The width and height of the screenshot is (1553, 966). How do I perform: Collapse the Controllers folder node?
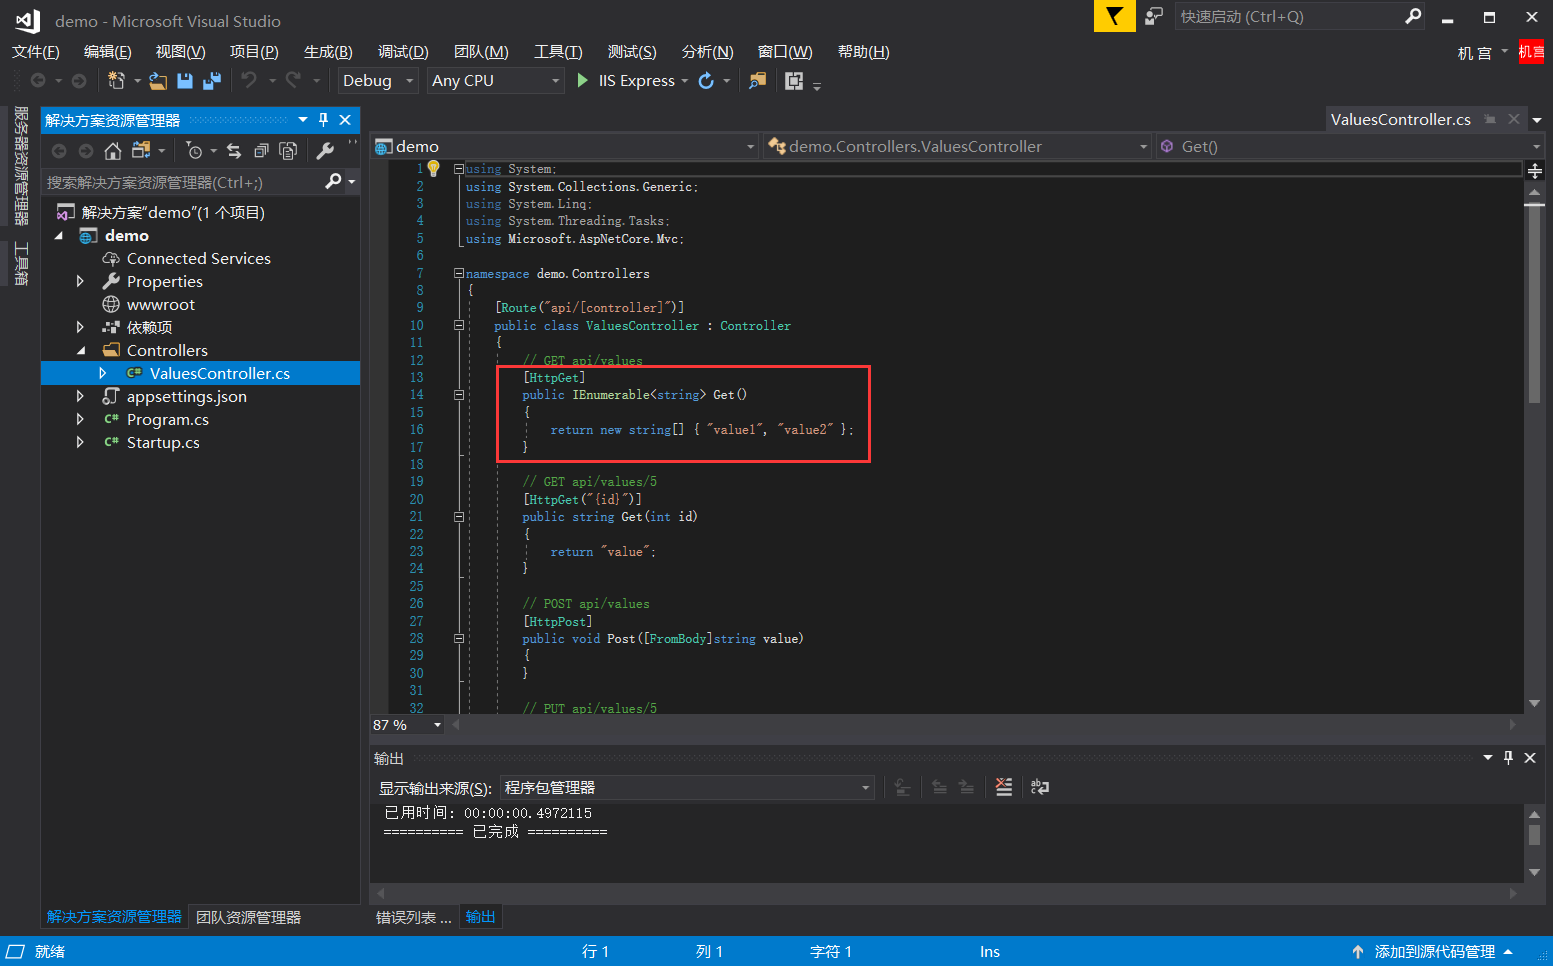pos(80,351)
